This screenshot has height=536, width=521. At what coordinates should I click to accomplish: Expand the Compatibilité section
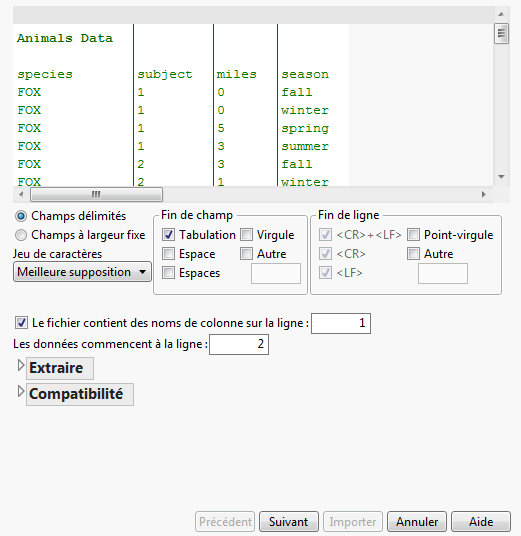pos(21,391)
